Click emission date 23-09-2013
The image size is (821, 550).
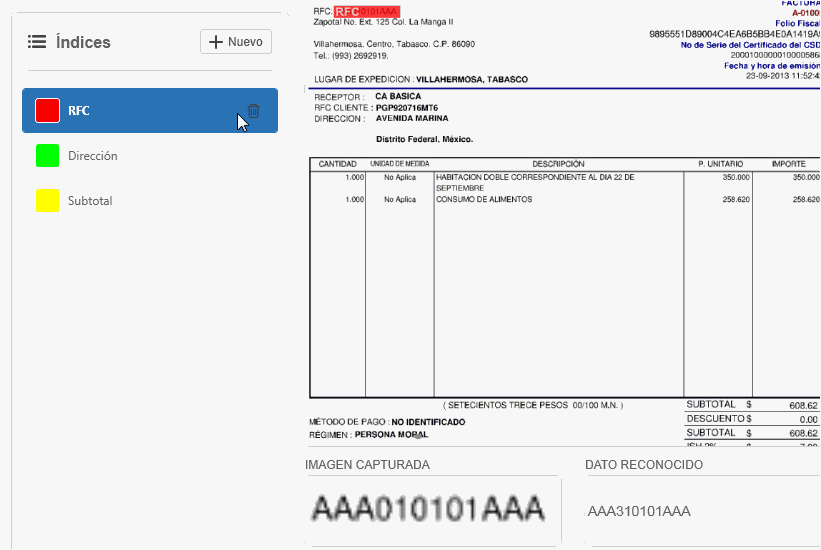click(x=767, y=76)
